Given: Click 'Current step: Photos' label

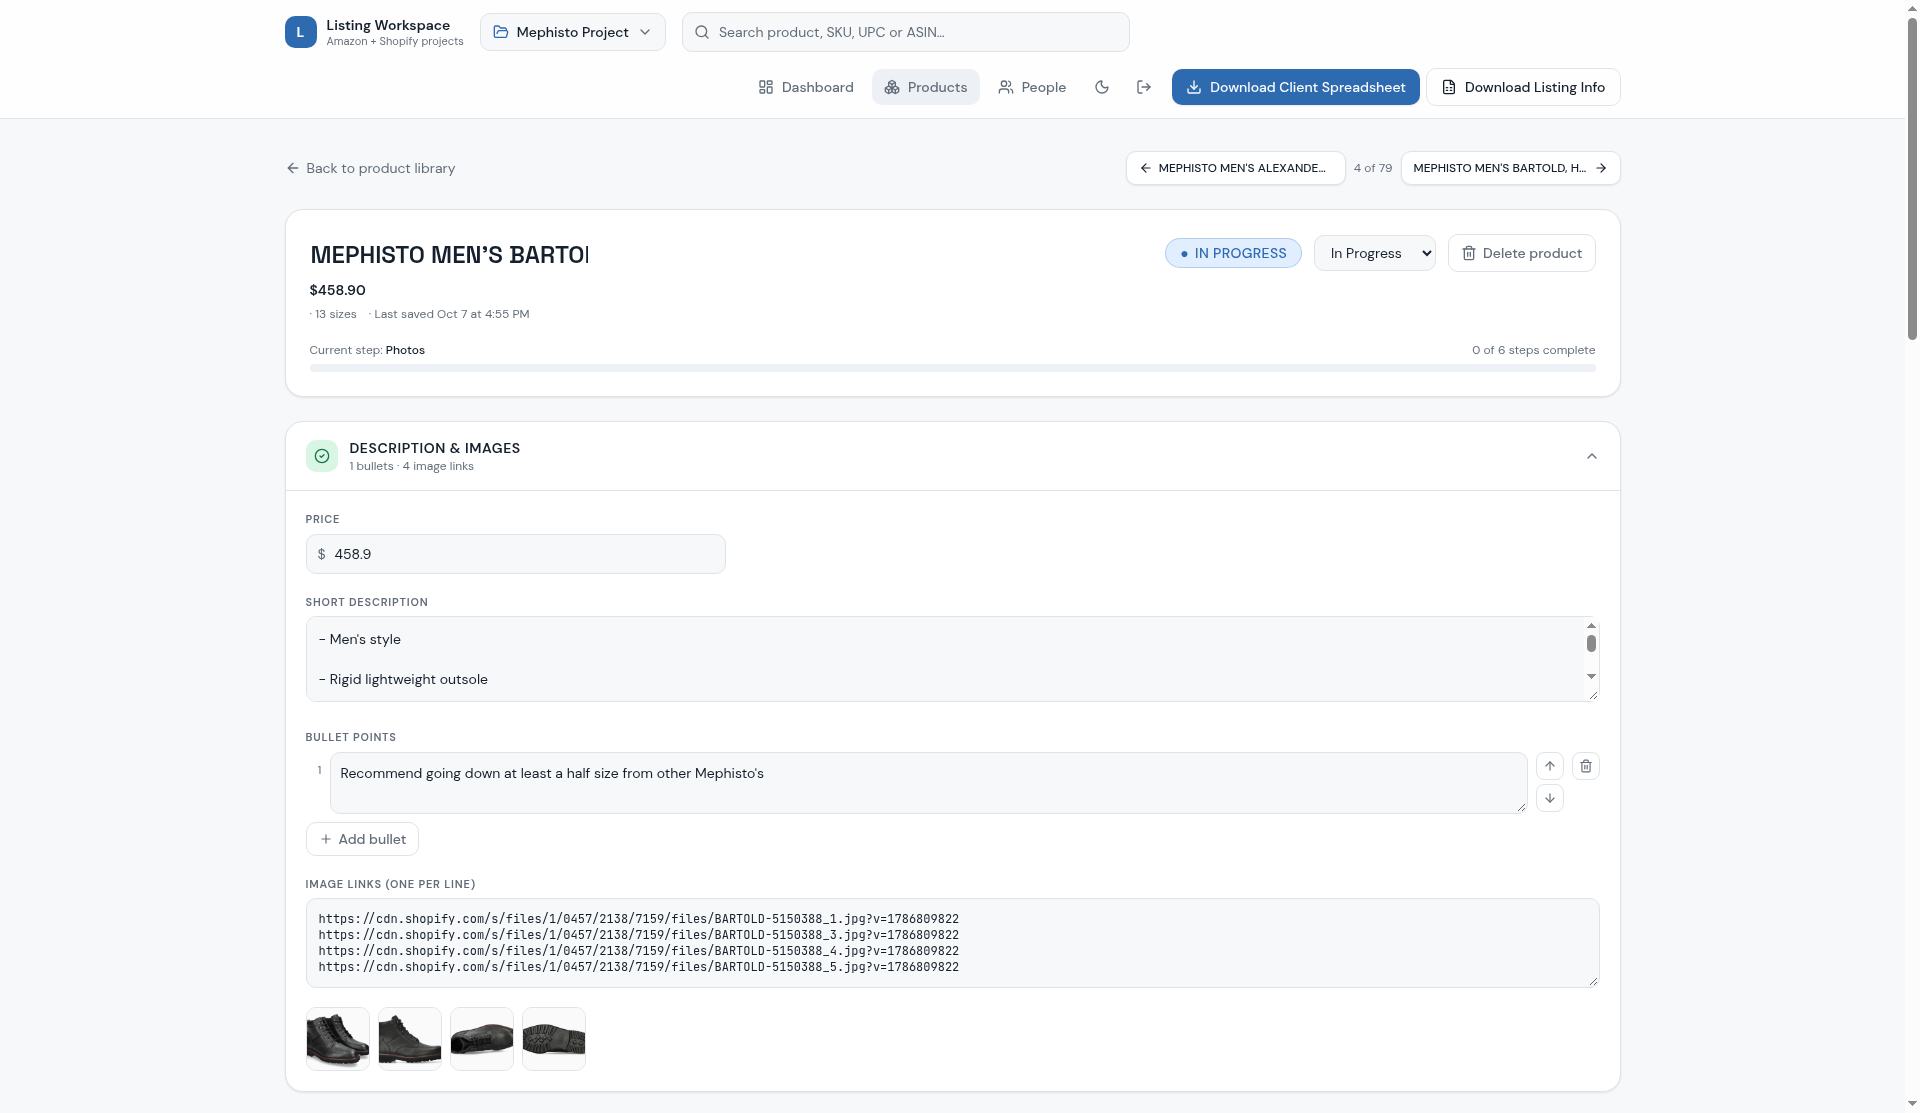Looking at the screenshot, I should pyautogui.click(x=367, y=350).
